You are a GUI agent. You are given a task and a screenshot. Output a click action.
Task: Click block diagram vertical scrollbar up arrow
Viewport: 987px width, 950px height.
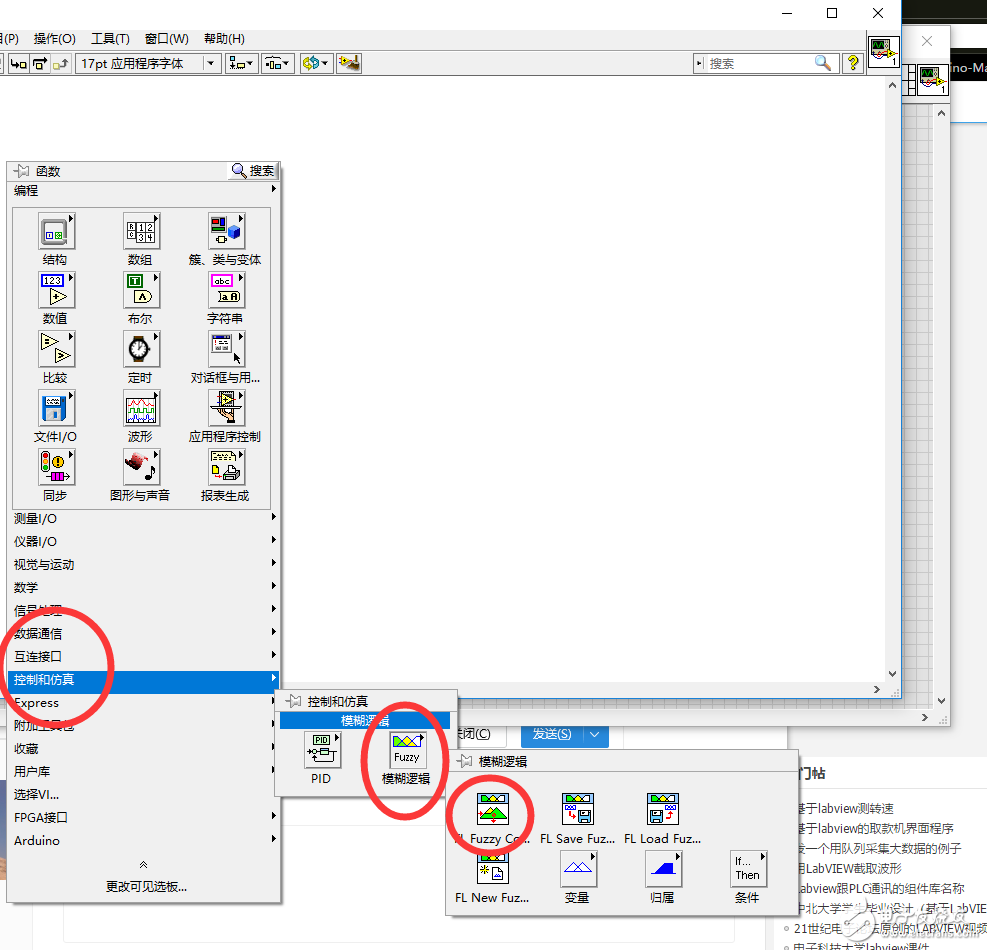click(x=892, y=85)
